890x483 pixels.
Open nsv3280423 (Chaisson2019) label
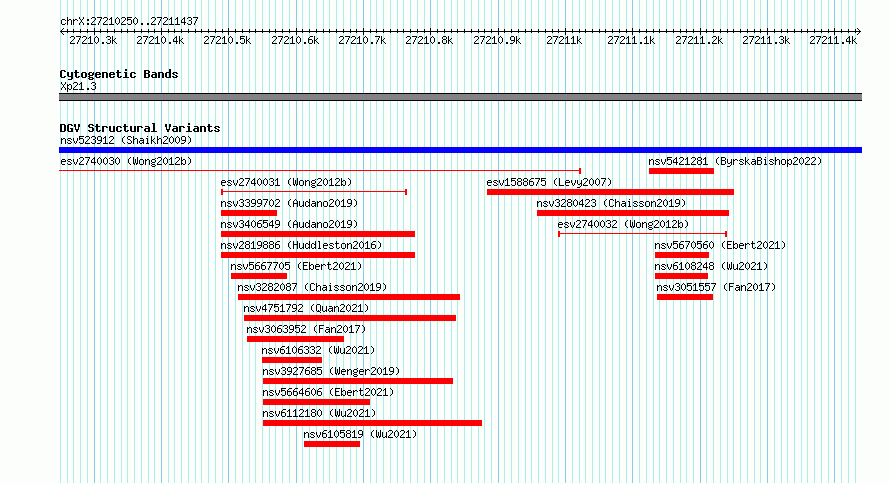click(611, 203)
